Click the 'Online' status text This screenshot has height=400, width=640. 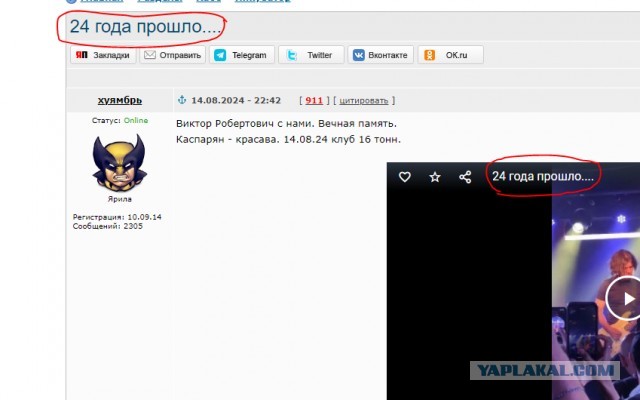coord(136,120)
